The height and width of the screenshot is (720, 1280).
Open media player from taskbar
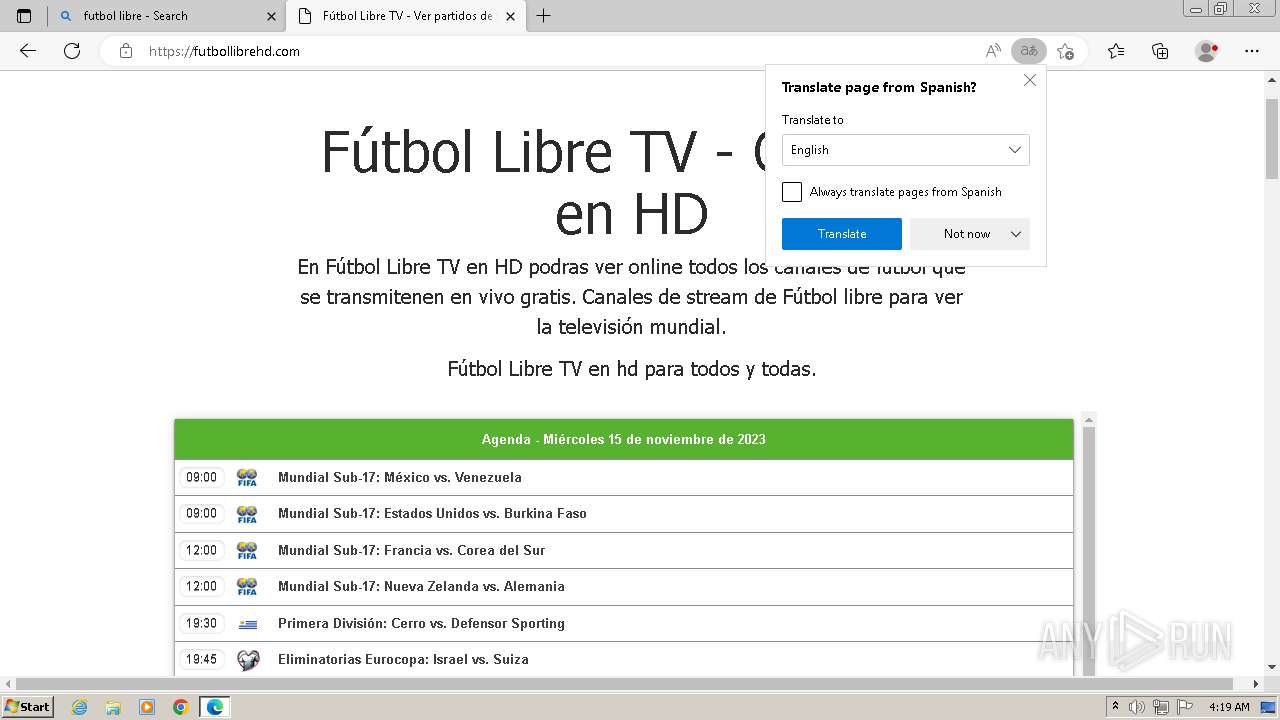[147, 707]
